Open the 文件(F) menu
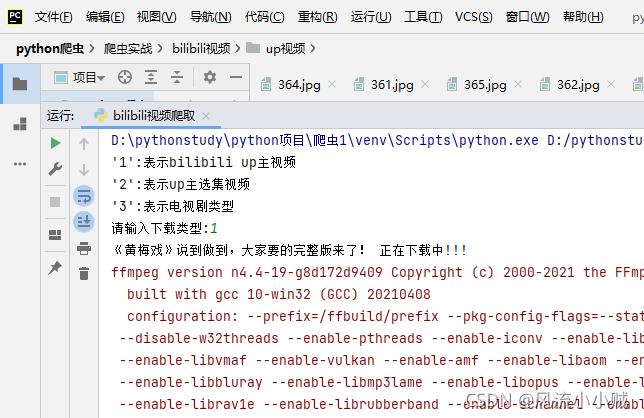 53,17
